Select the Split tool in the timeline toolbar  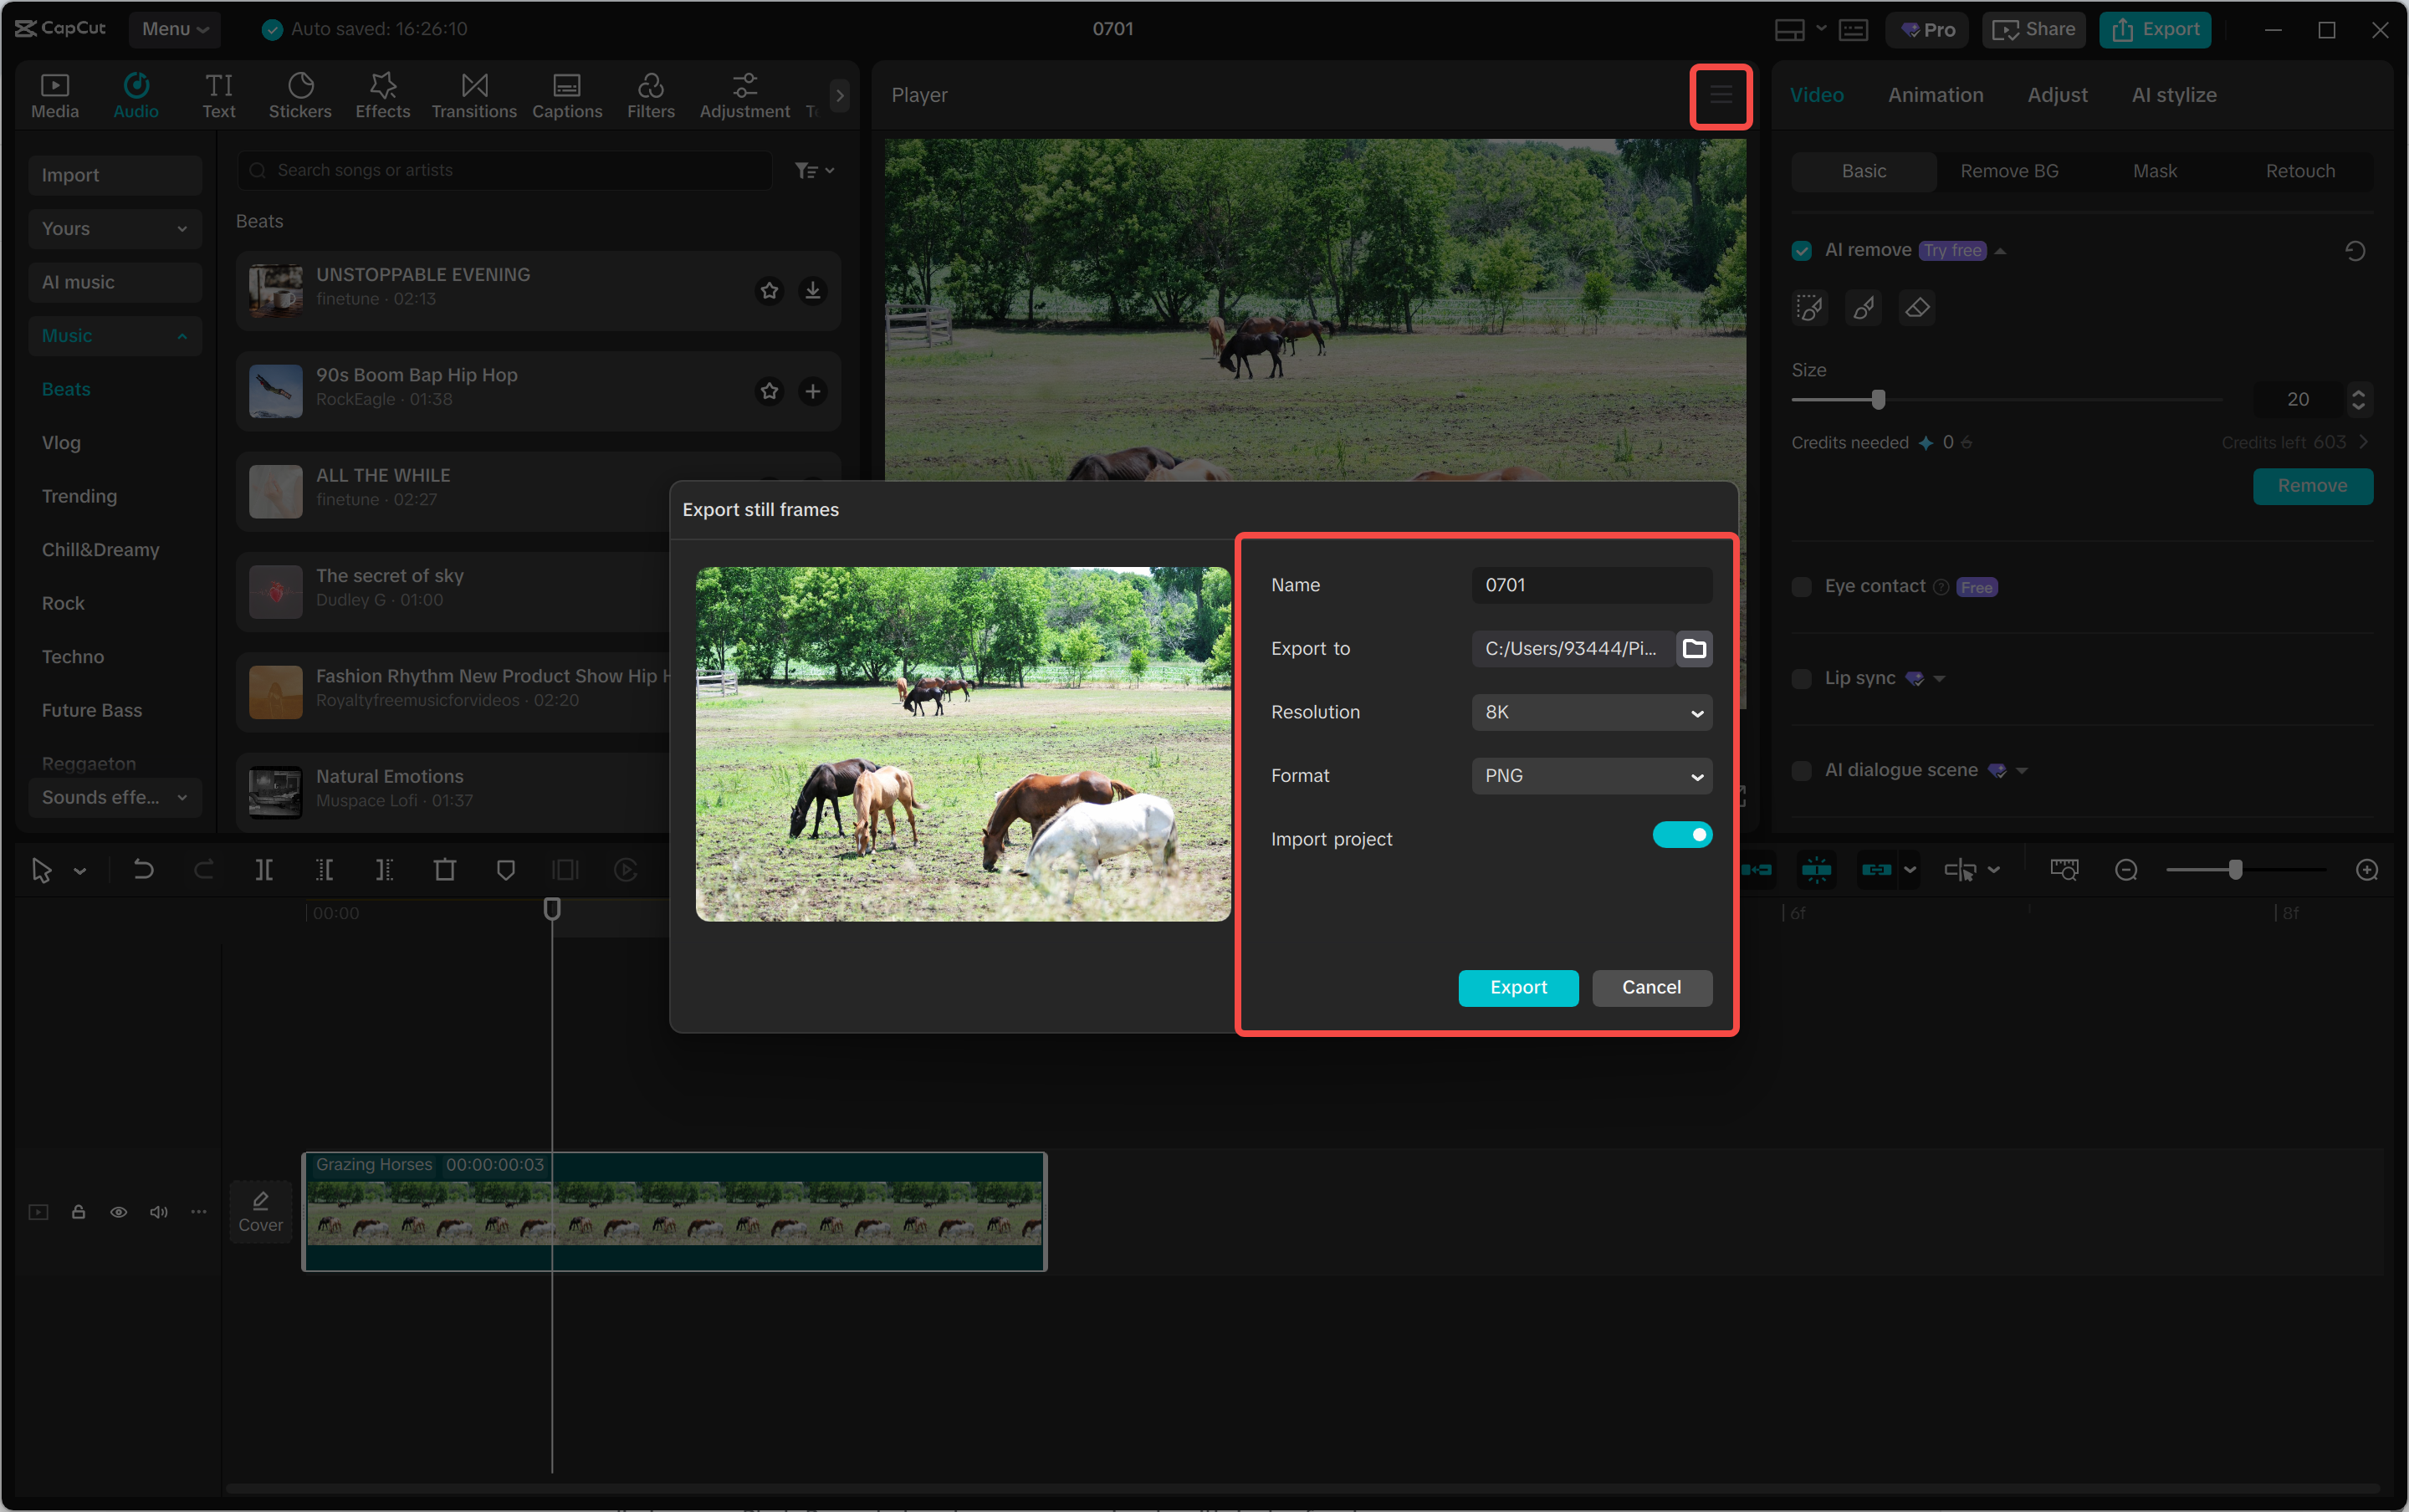coord(264,869)
